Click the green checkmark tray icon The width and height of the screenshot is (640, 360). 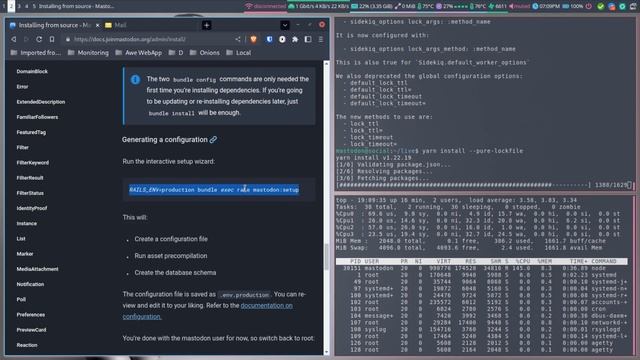tap(600, 6)
